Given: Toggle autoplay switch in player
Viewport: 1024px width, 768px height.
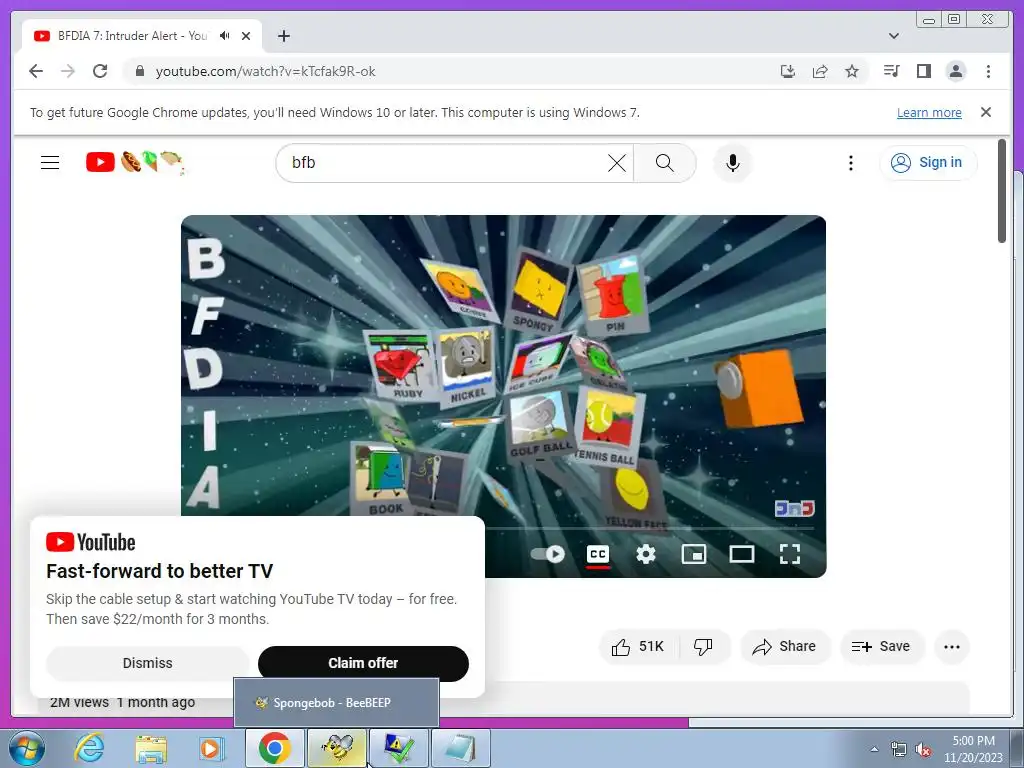Looking at the screenshot, I should click(x=547, y=554).
